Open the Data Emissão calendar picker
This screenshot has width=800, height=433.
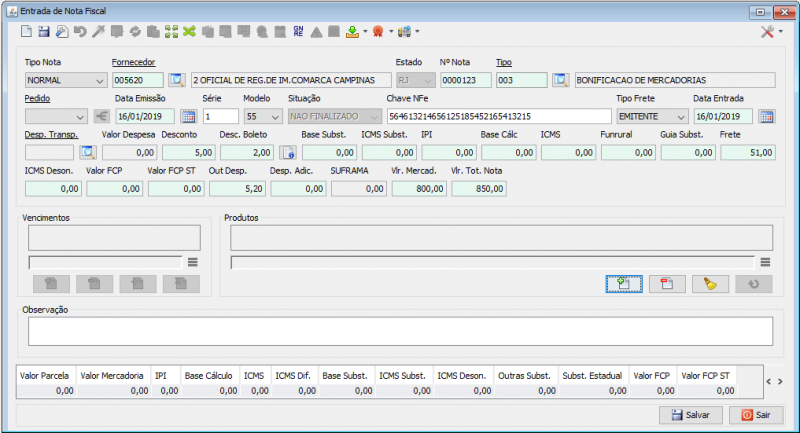pos(188,116)
